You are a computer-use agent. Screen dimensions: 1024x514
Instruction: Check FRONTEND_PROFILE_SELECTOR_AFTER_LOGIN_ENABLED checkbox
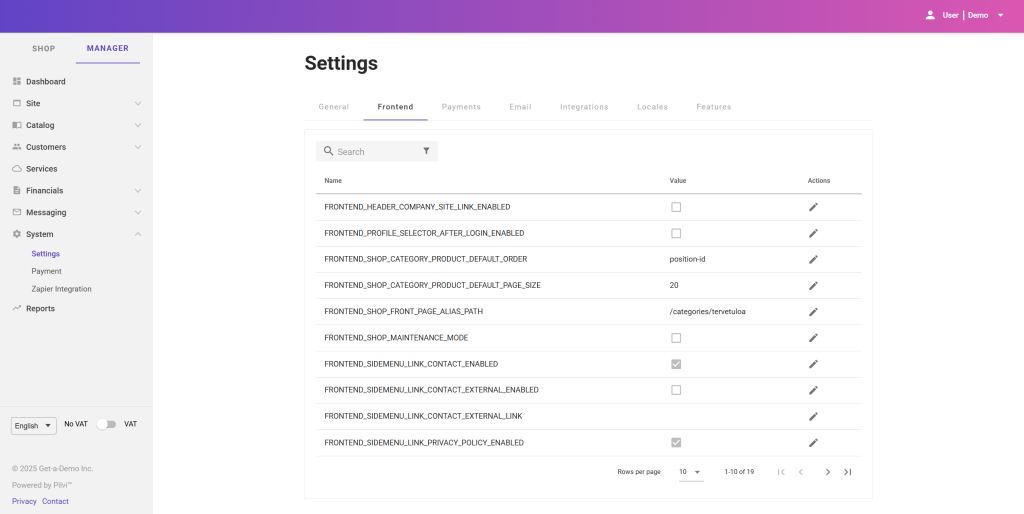(676, 233)
